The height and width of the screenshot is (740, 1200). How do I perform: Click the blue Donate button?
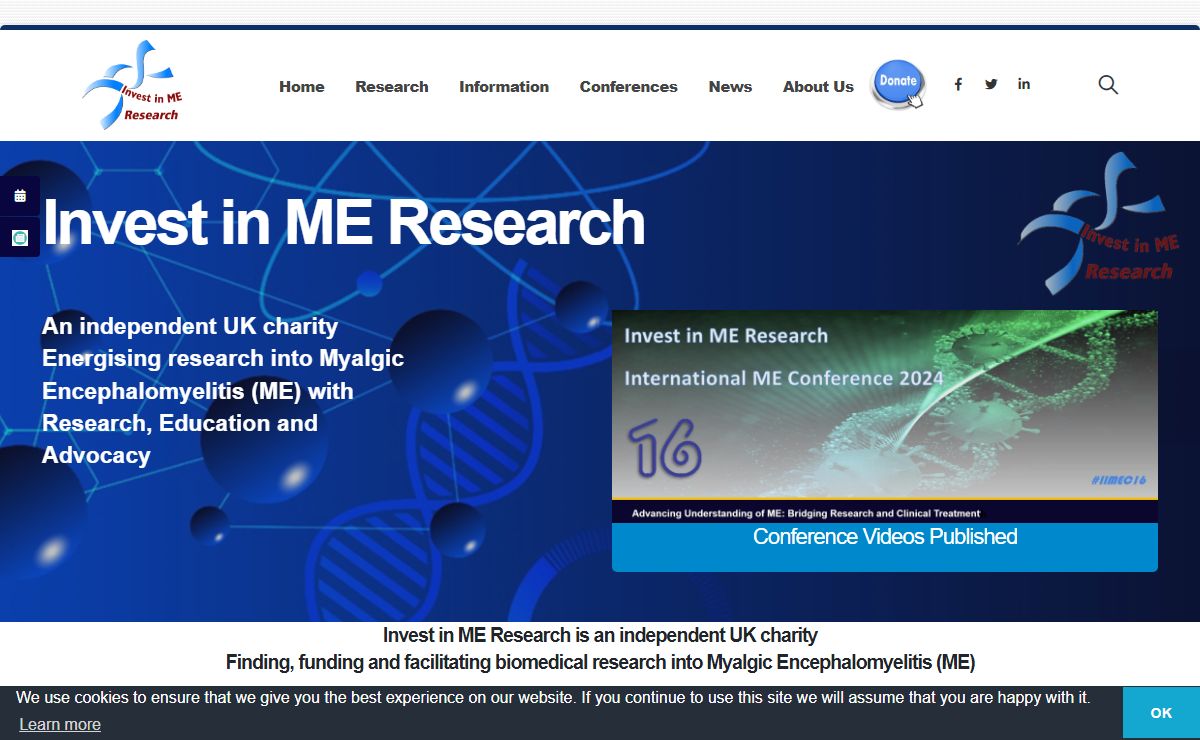[x=899, y=84]
